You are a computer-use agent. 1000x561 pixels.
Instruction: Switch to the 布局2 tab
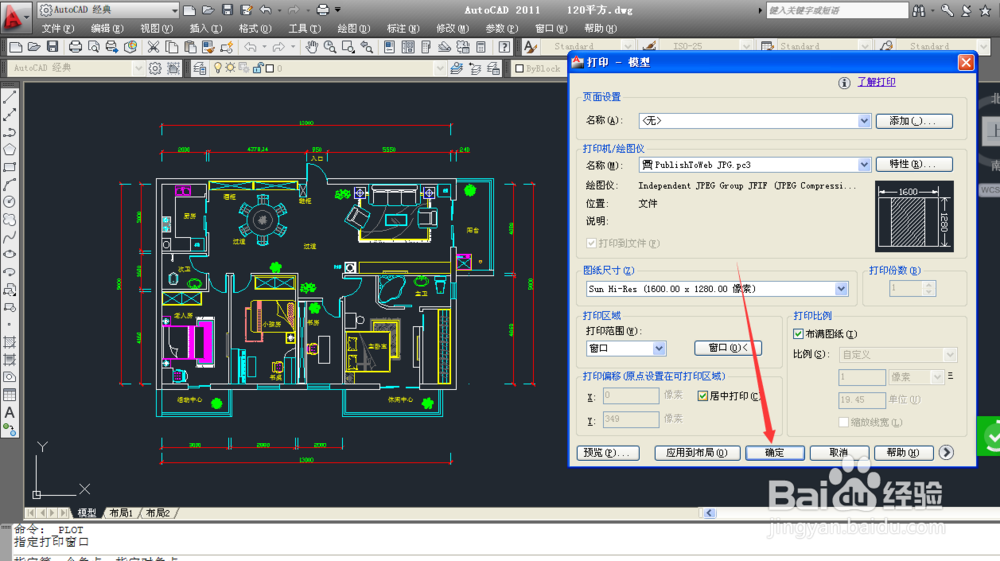(x=158, y=513)
